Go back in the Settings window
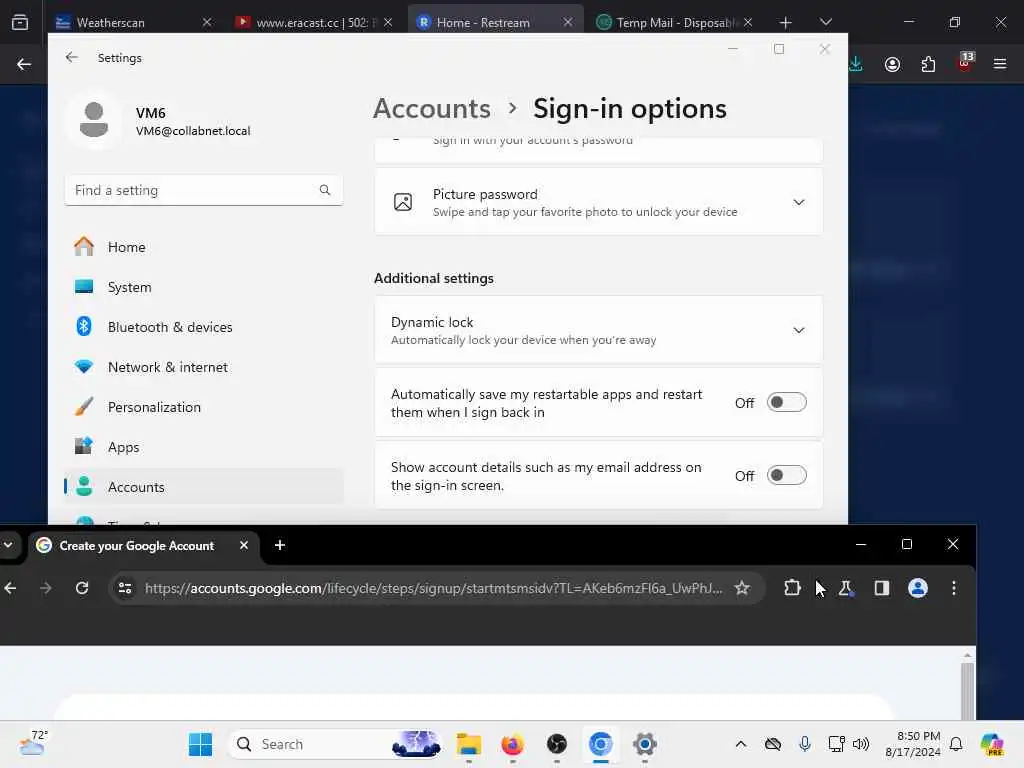Viewport: 1024px width, 768px height. [x=72, y=57]
